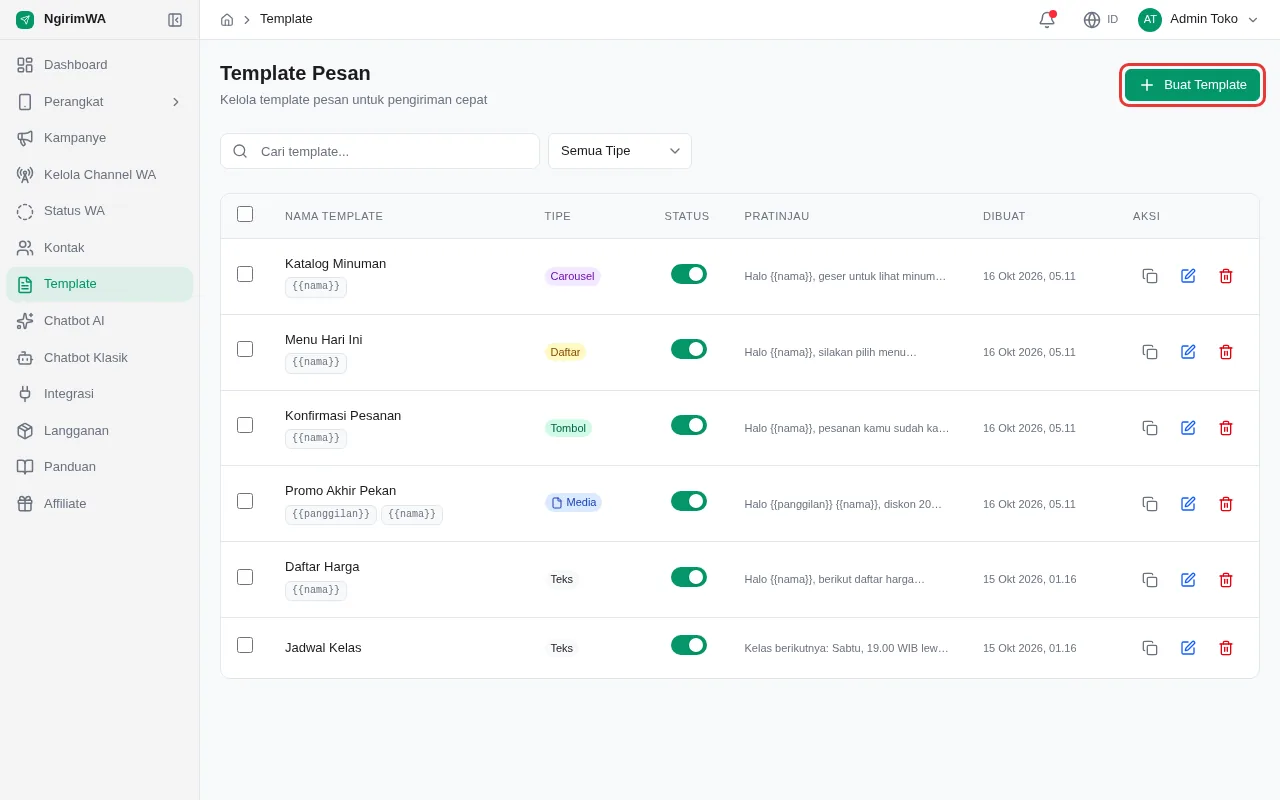
Task: Duplicate Katalog Minuman template
Action: (1150, 276)
